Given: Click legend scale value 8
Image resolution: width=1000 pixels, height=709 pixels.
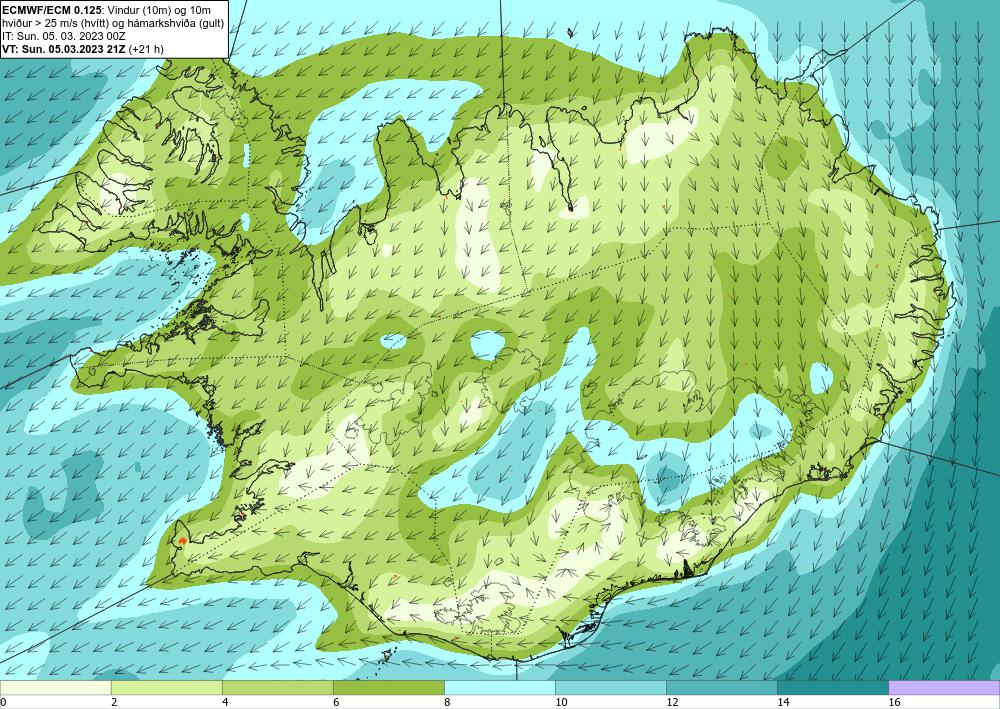Looking at the screenshot, I should click(x=446, y=702).
